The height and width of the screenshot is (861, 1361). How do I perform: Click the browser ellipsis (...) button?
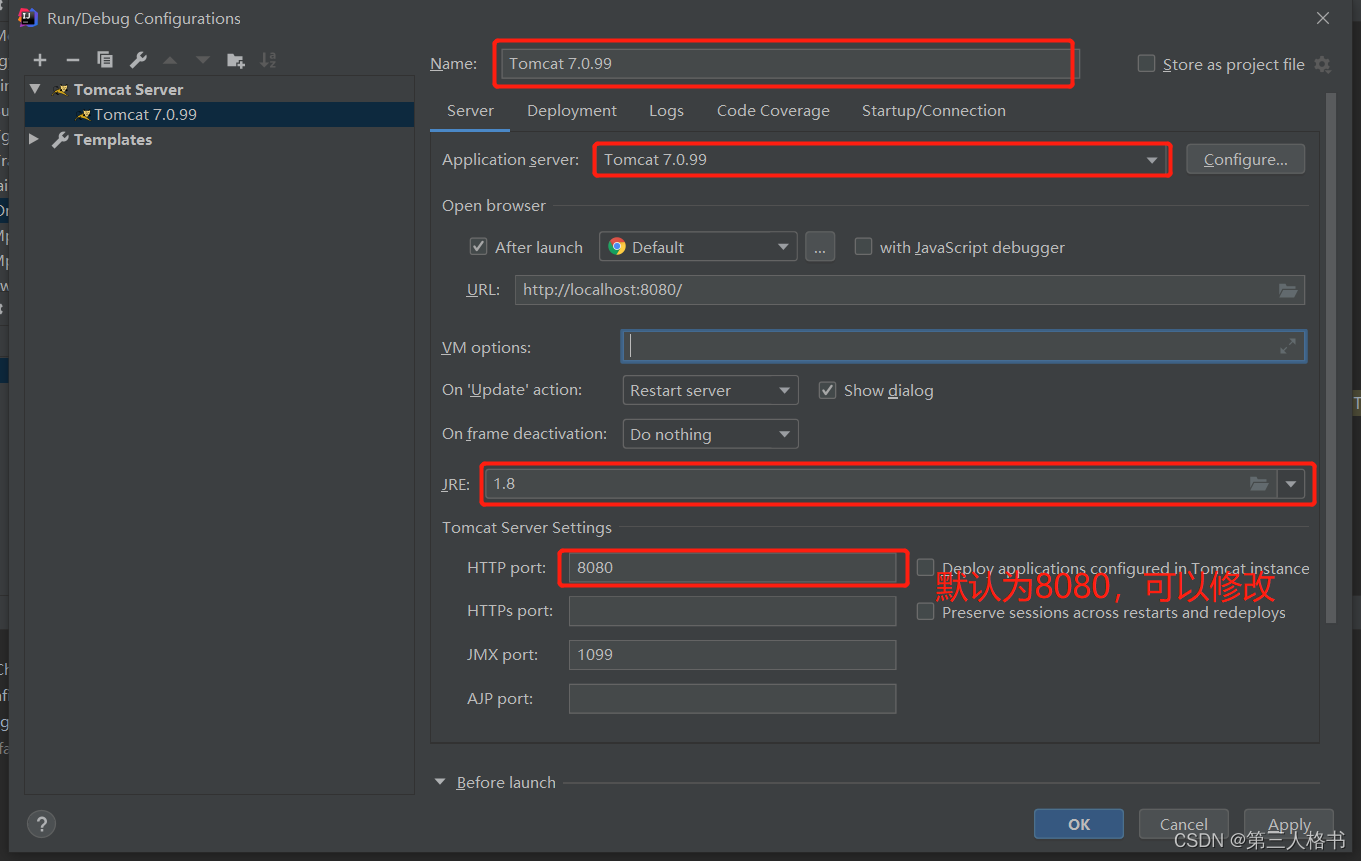(x=820, y=247)
